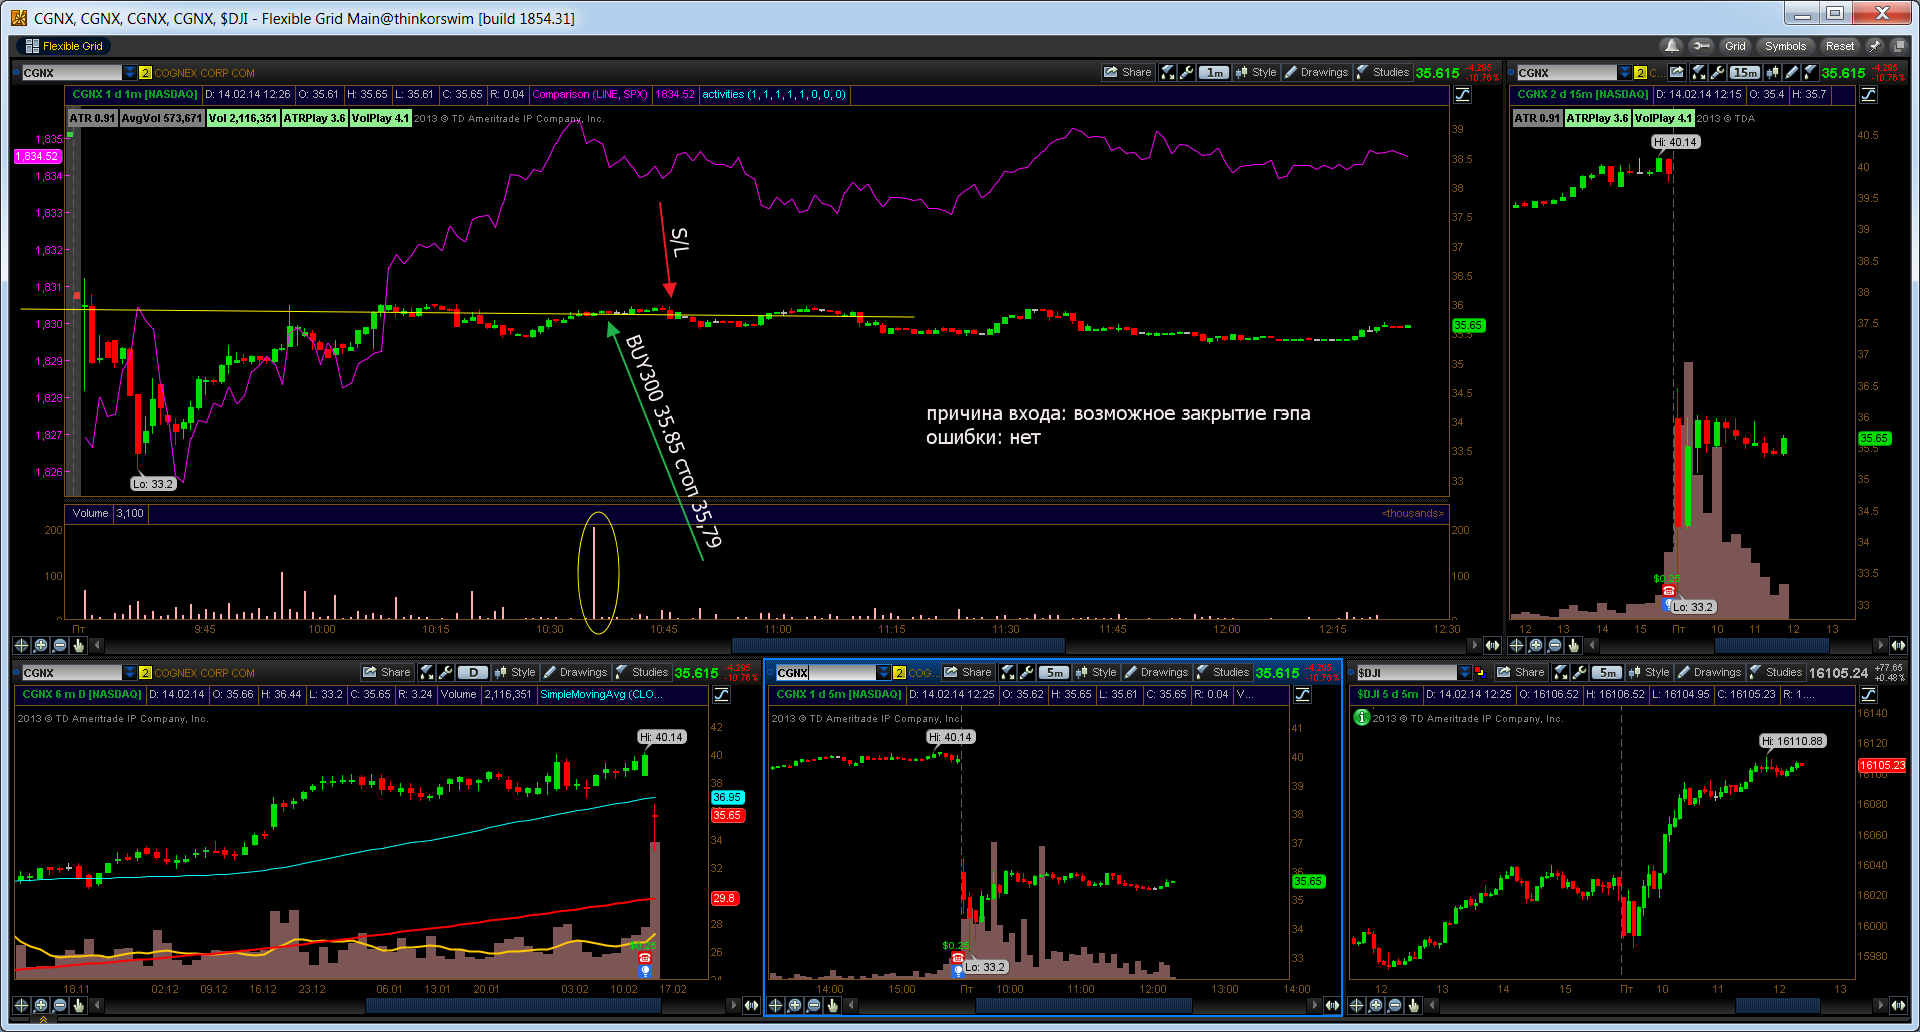Image resolution: width=1920 pixels, height=1032 pixels.
Task: Open the Symbols menu button
Action: 1785,46
